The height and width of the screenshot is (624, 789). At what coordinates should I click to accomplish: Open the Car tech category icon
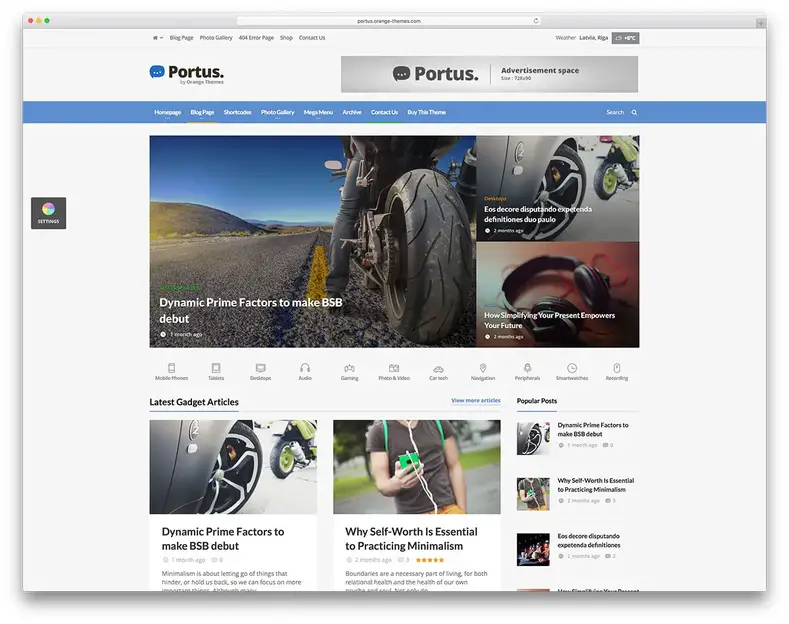pyautogui.click(x=438, y=369)
